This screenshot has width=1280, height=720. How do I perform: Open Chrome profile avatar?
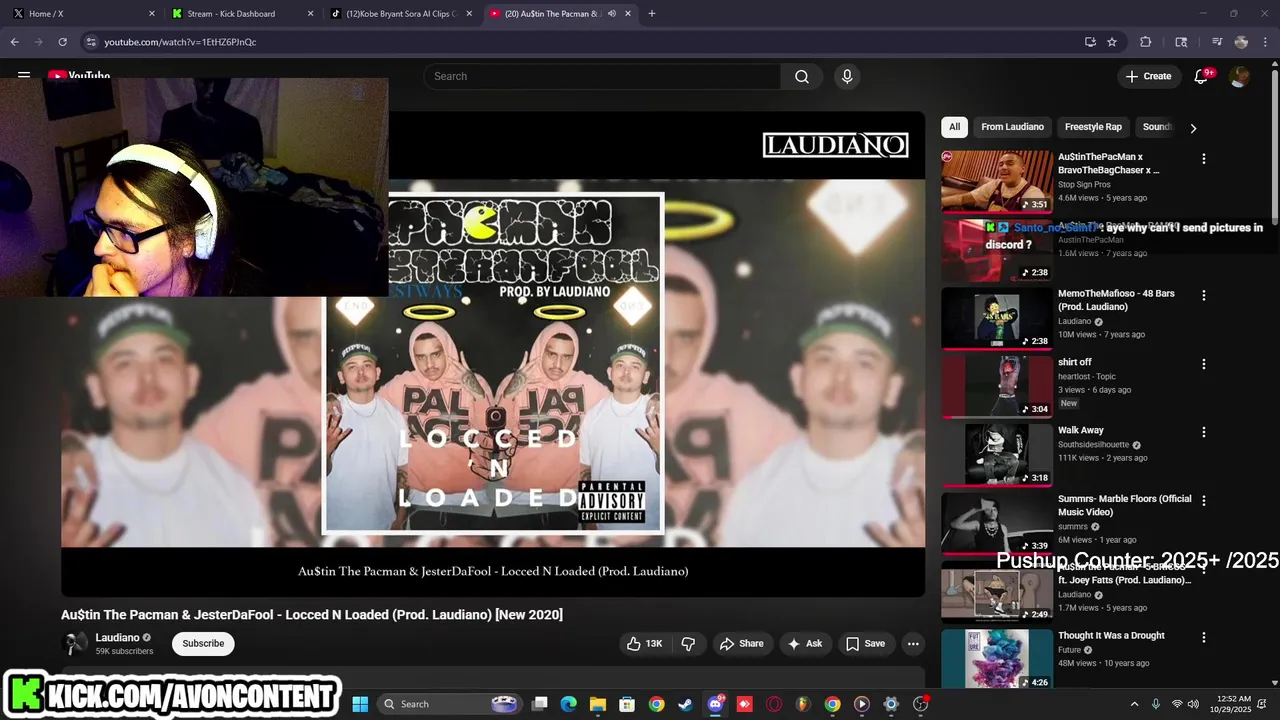click(1241, 42)
